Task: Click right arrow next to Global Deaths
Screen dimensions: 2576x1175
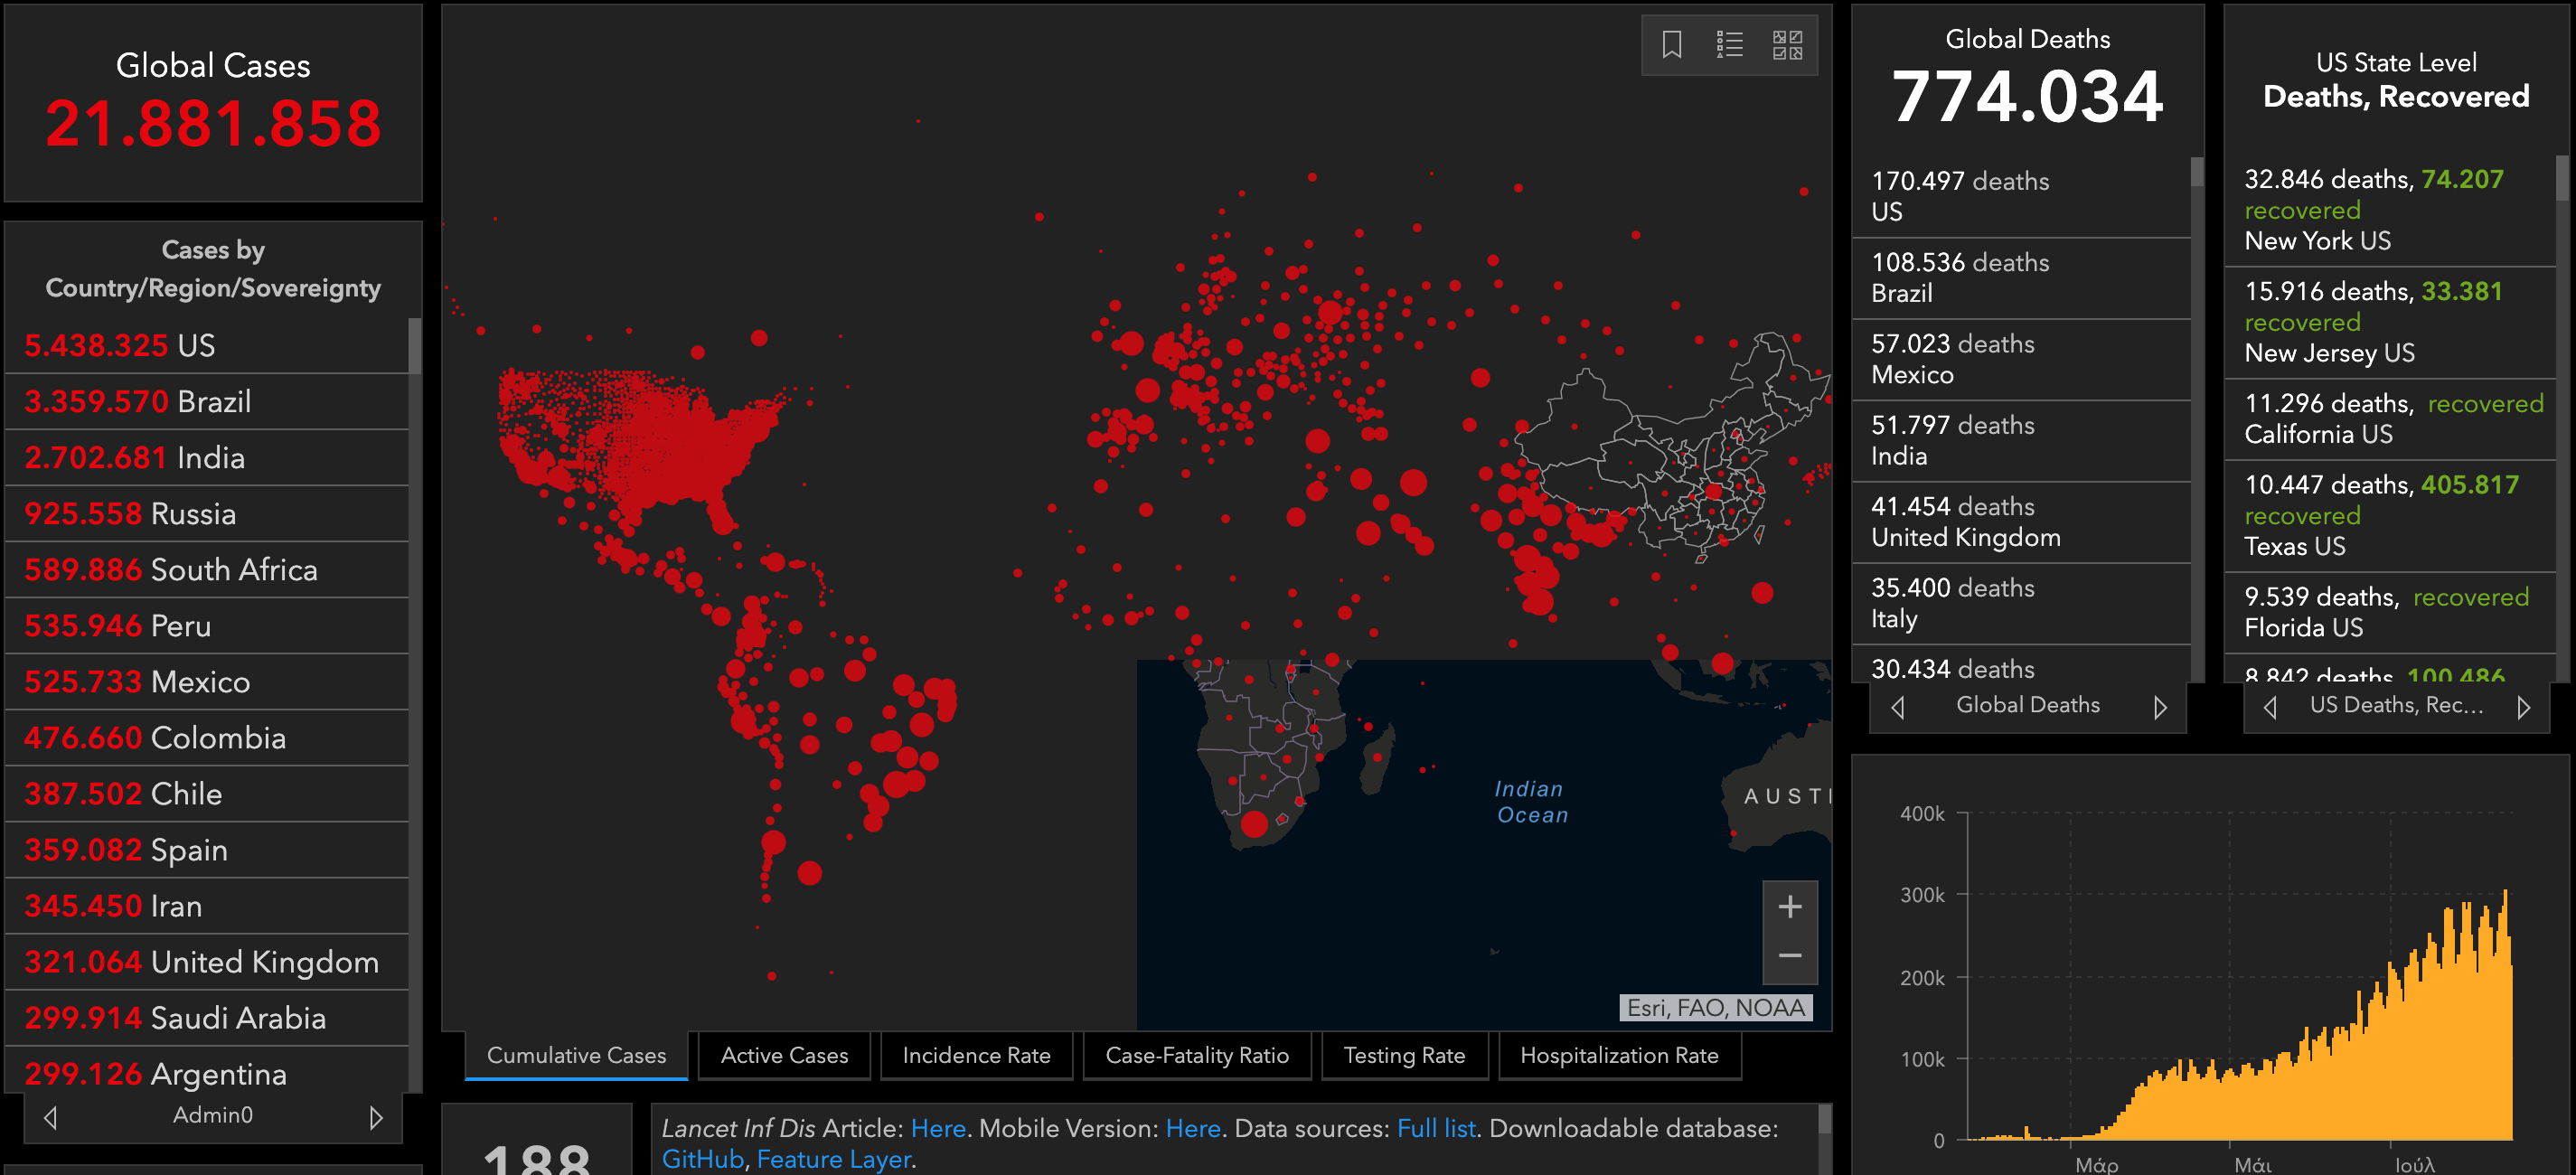Action: click(2160, 707)
